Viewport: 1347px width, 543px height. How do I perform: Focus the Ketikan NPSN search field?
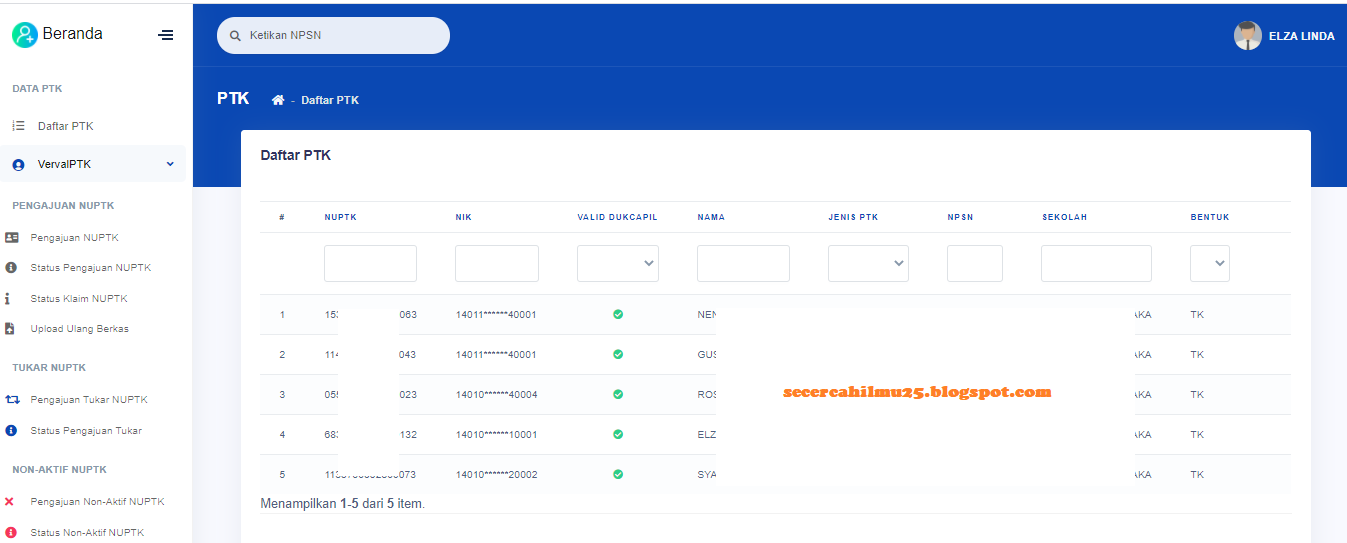point(333,35)
